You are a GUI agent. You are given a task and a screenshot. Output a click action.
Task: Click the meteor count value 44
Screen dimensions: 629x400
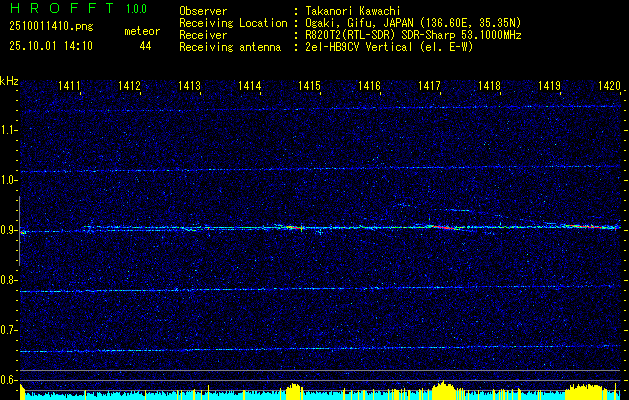tap(145, 46)
